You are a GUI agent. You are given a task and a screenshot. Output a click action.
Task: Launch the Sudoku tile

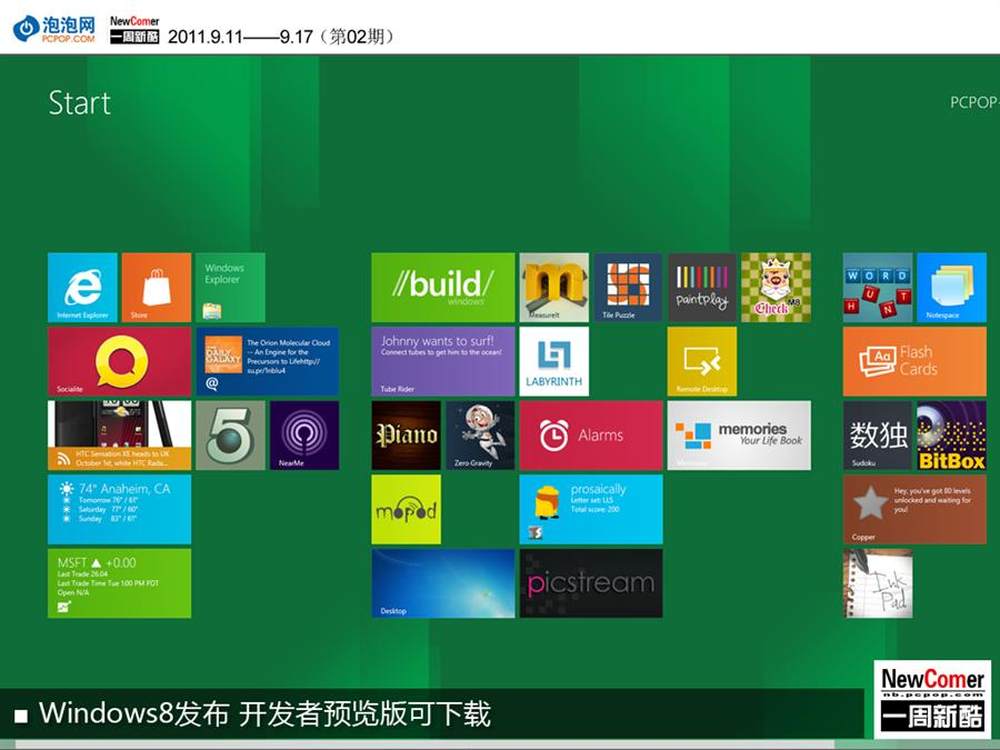(878, 436)
